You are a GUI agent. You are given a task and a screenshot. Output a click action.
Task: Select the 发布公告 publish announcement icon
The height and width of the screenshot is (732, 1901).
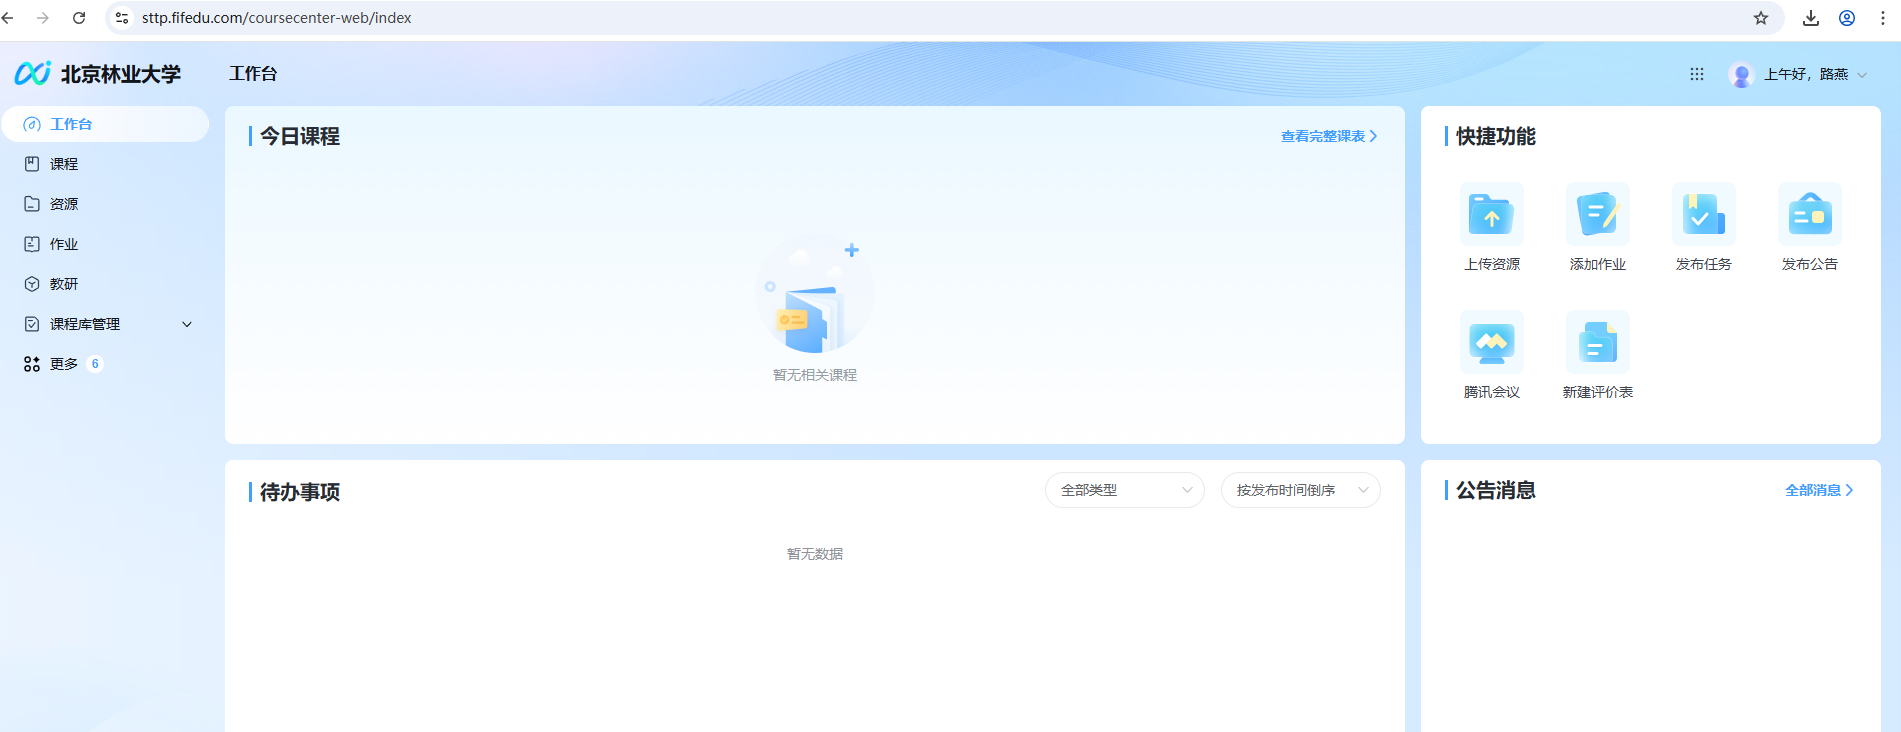click(x=1809, y=215)
